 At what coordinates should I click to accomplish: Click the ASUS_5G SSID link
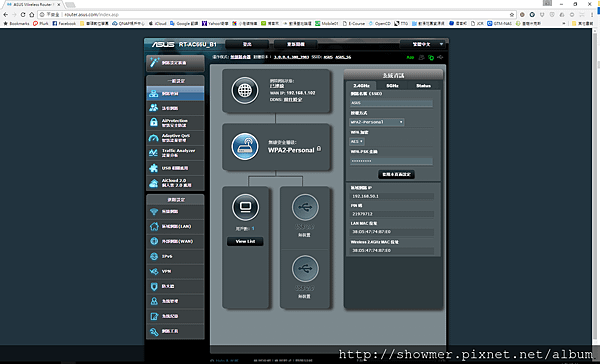tap(343, 57)
